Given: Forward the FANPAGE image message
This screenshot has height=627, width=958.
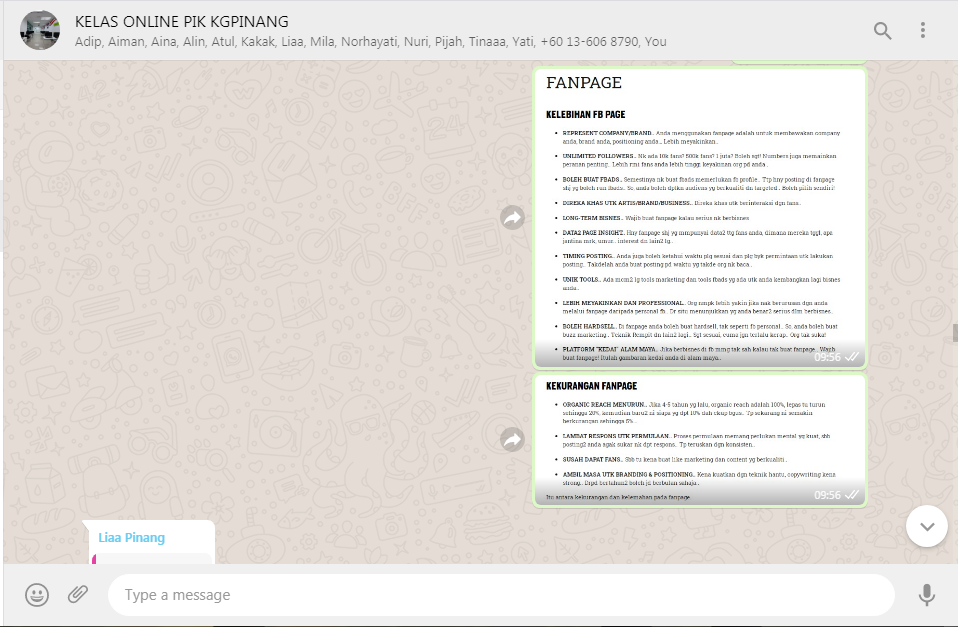Looking at the screenshot, I should click(513, 218).
